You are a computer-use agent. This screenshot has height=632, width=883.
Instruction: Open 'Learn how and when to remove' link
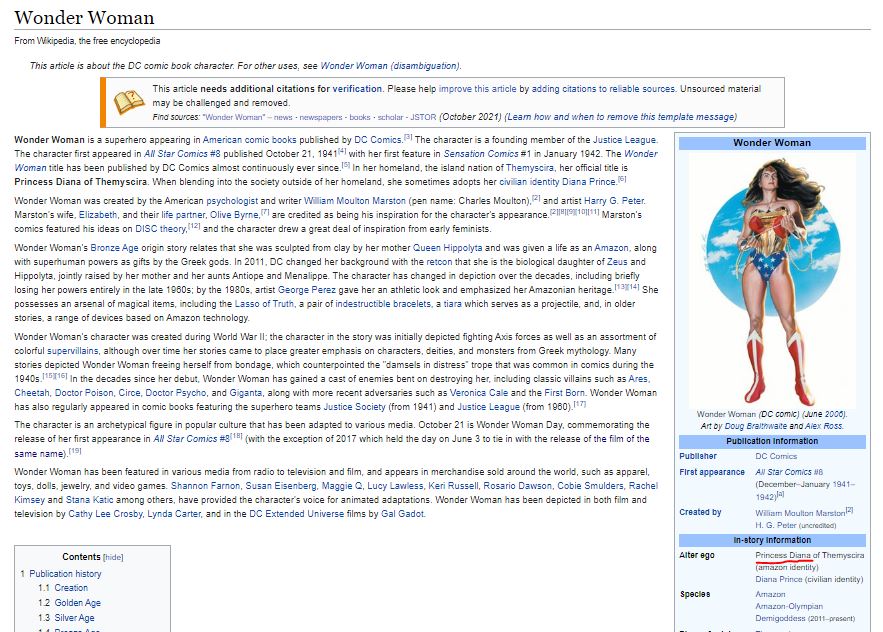620,117
